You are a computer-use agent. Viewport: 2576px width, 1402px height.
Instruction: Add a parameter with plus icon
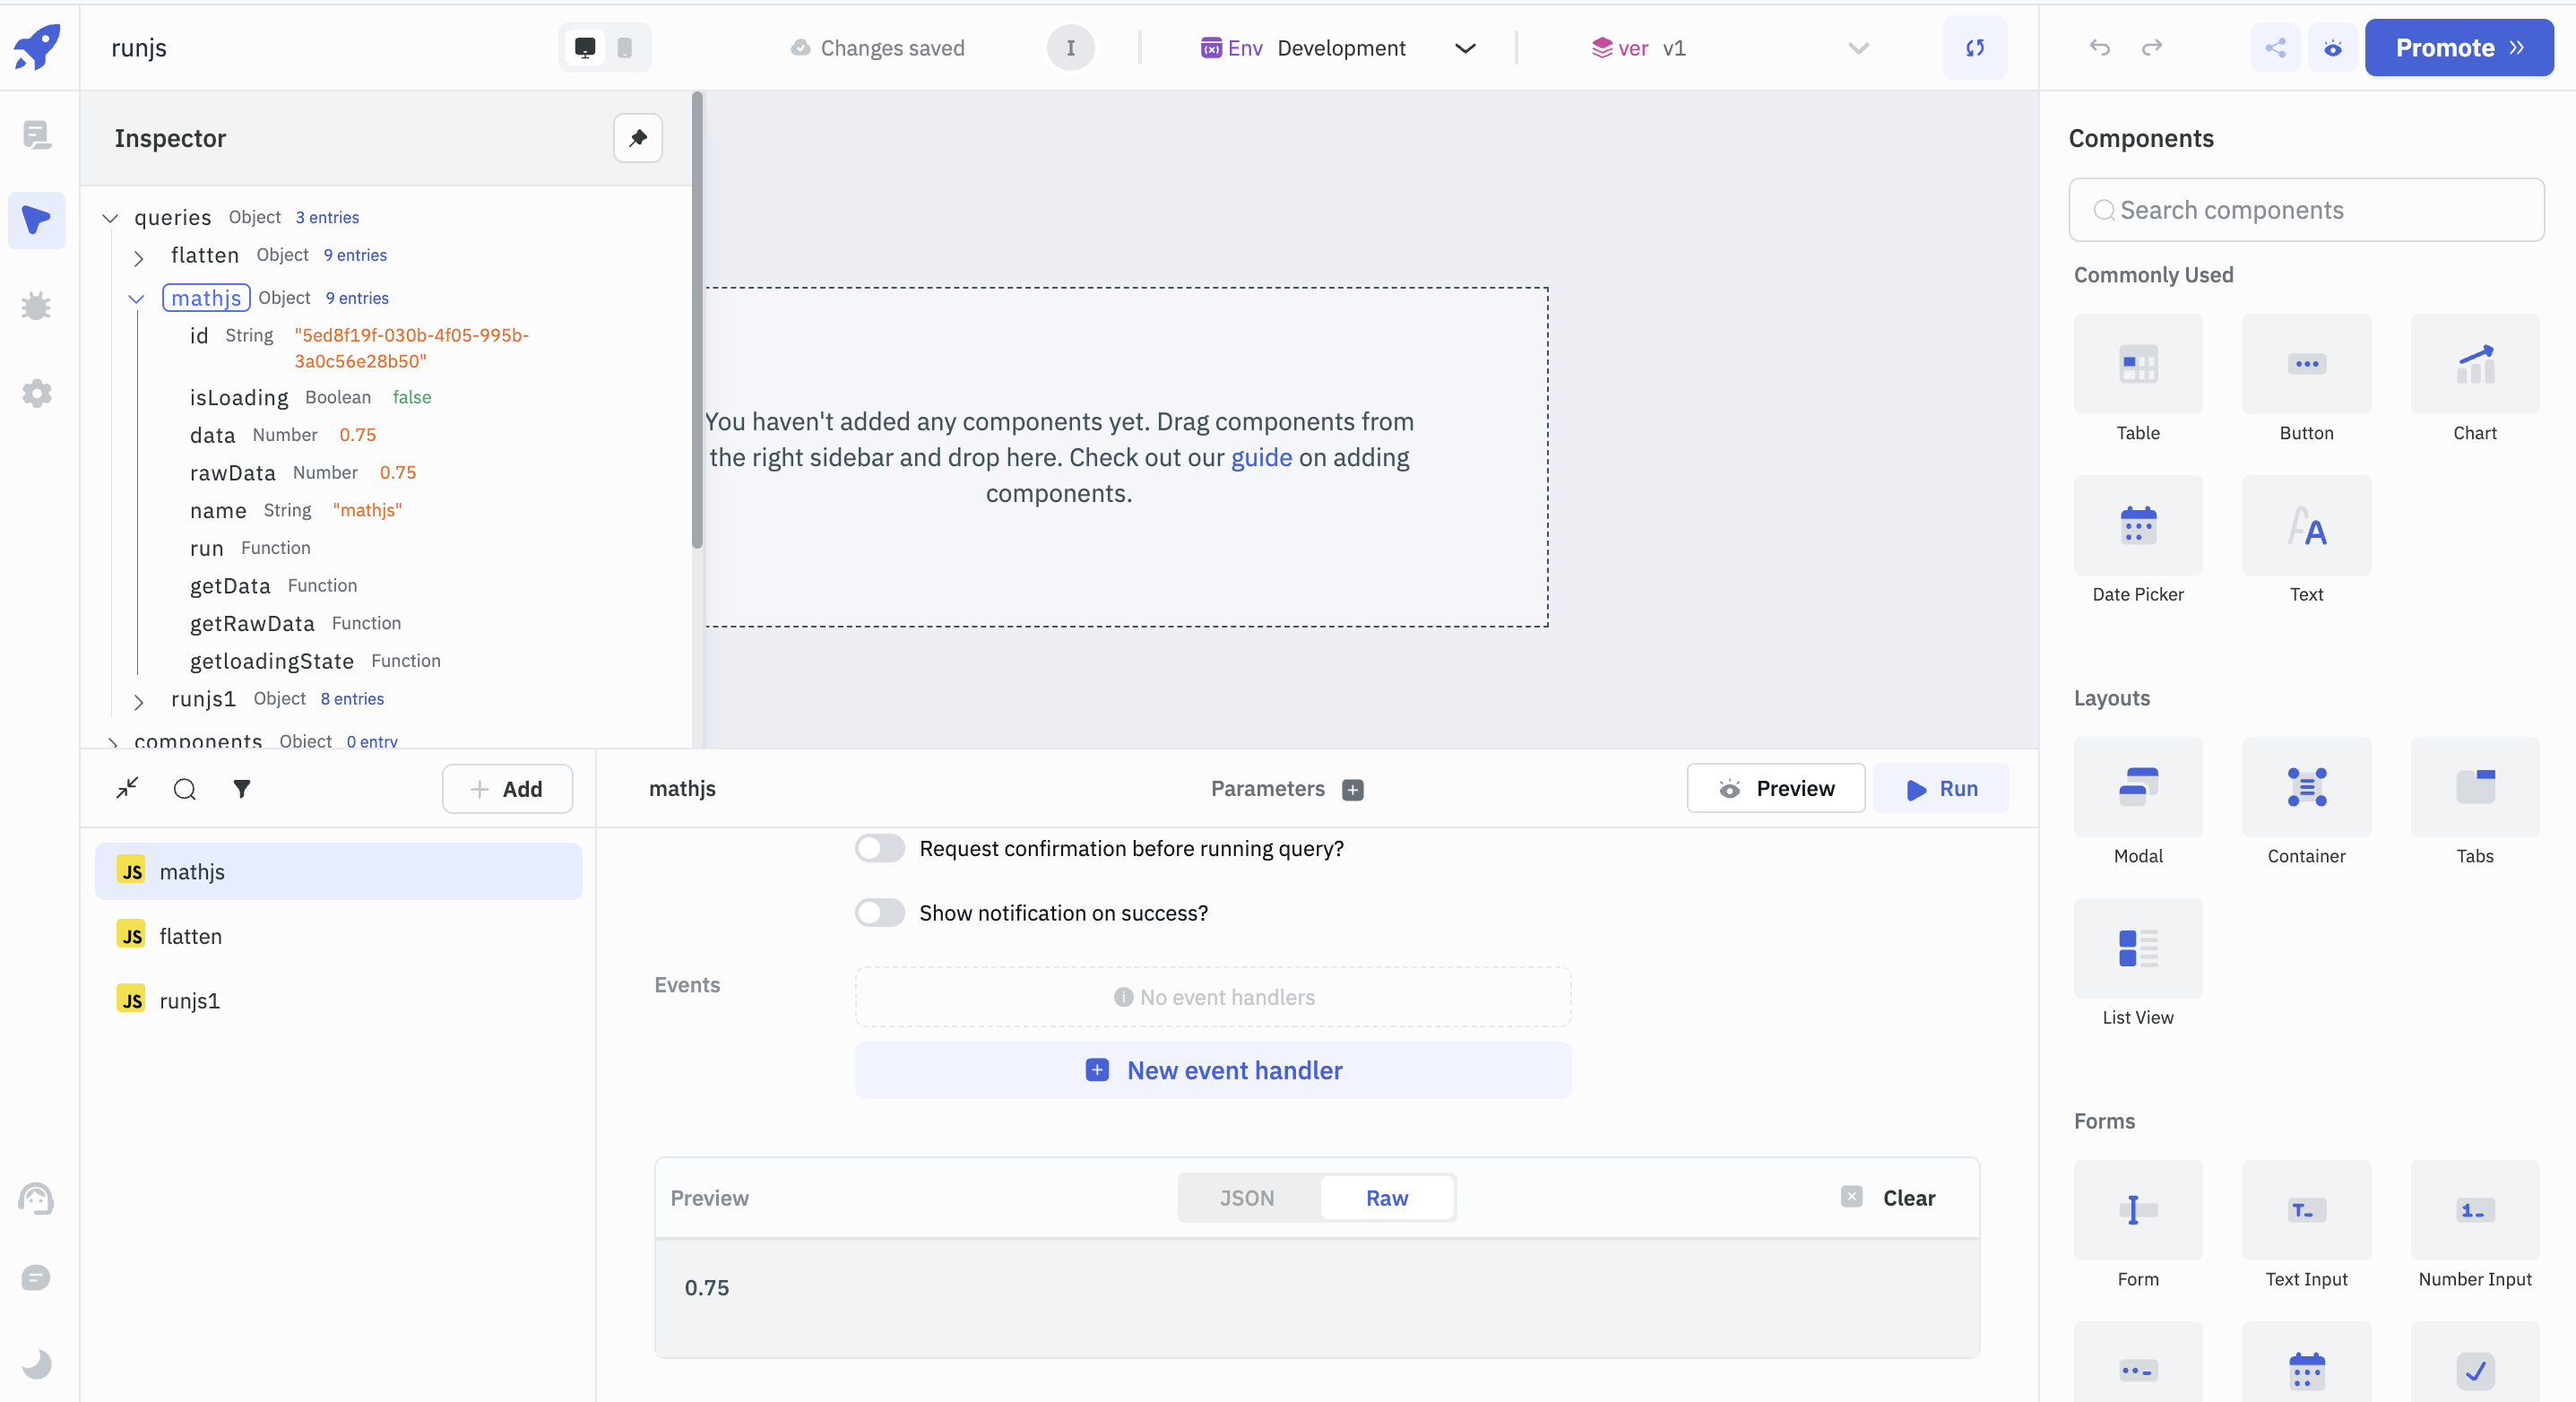point(1353,789)
